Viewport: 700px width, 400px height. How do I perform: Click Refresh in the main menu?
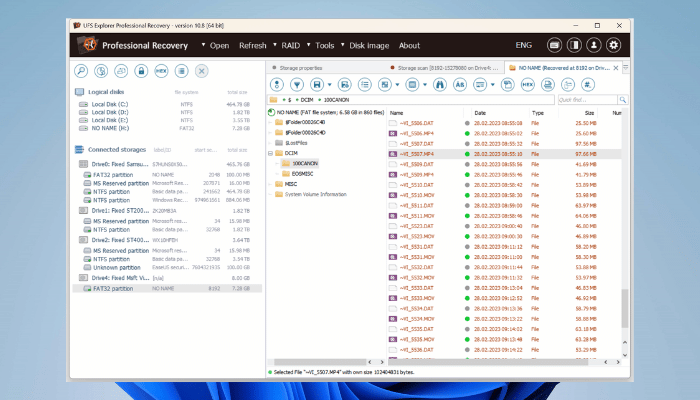pos(252,46)
